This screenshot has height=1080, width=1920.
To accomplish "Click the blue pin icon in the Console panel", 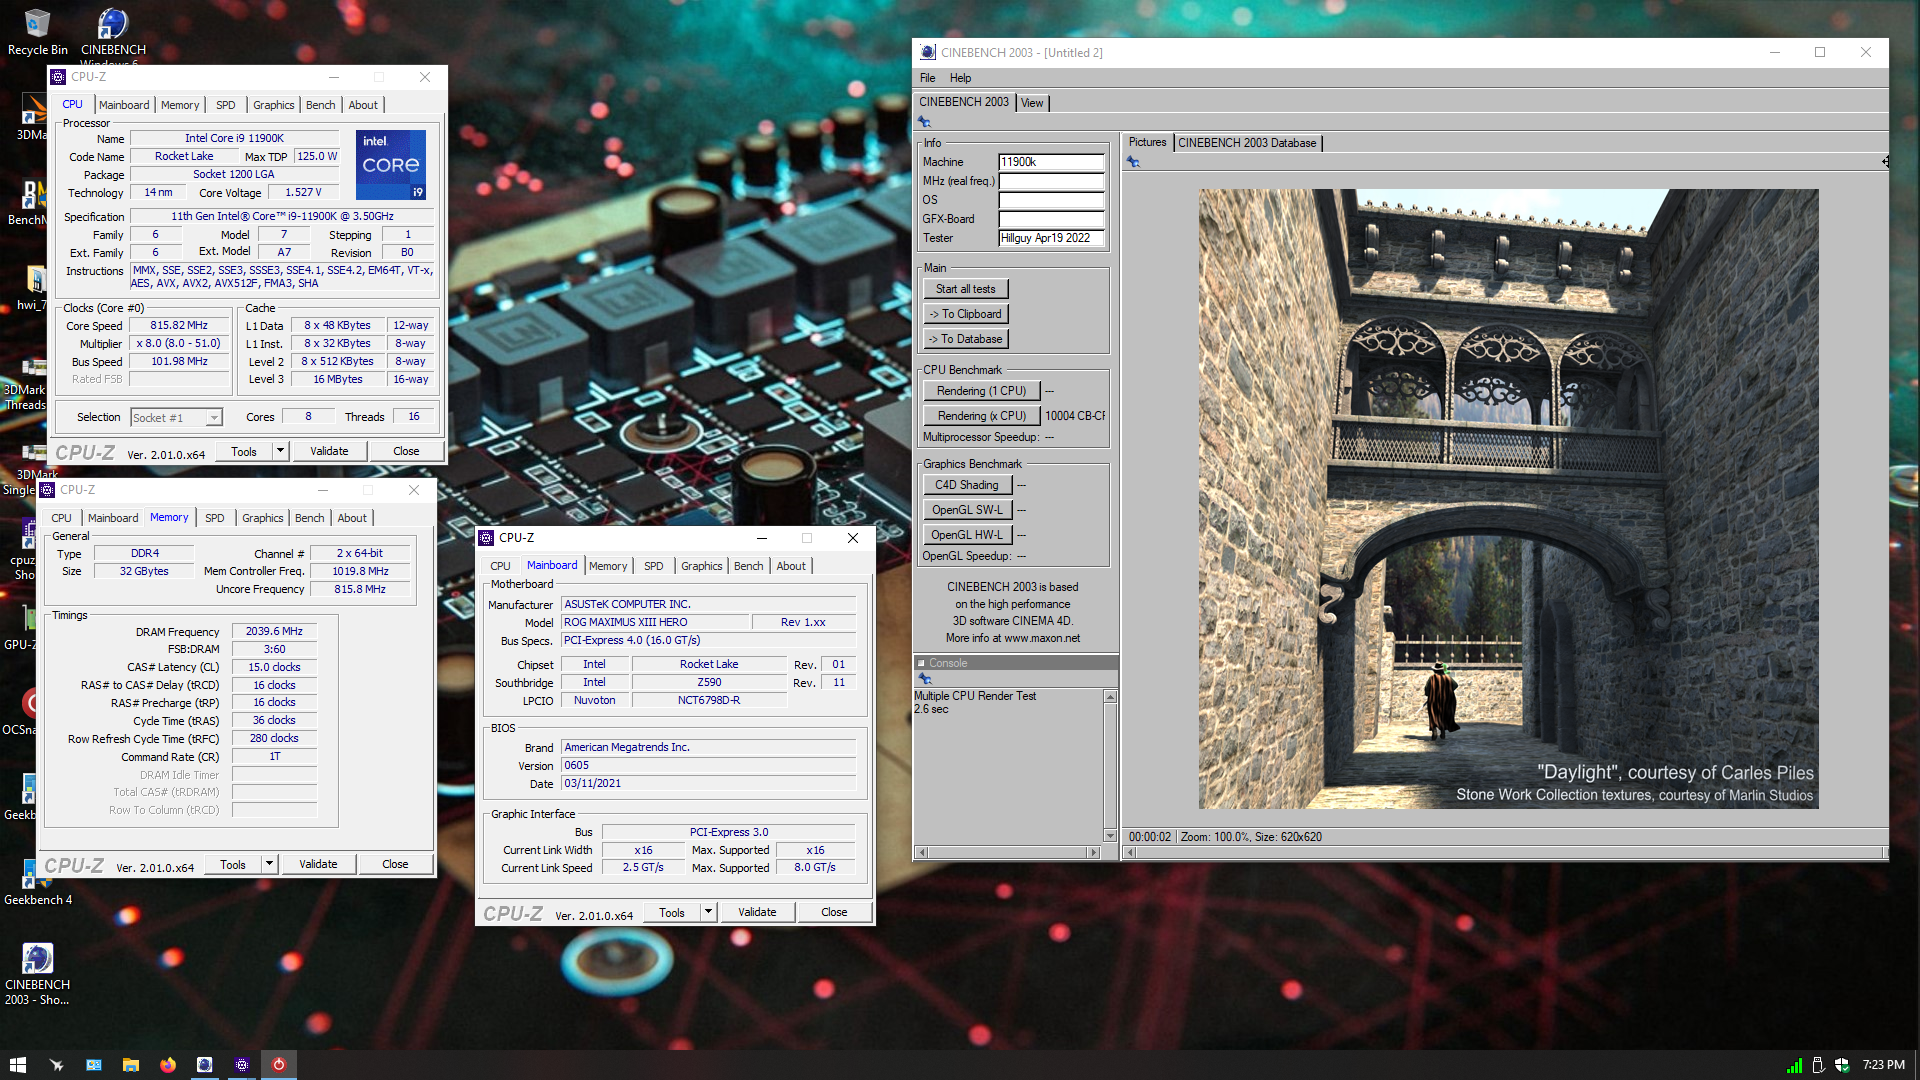I will click(x=924, y=679).
